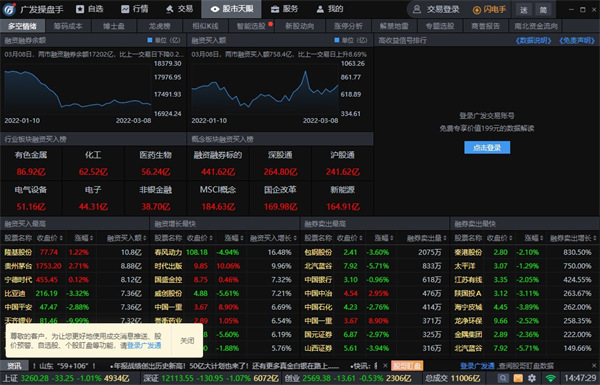
Task: Launch the 闪电手 quick trade
Action: [489, 9]
